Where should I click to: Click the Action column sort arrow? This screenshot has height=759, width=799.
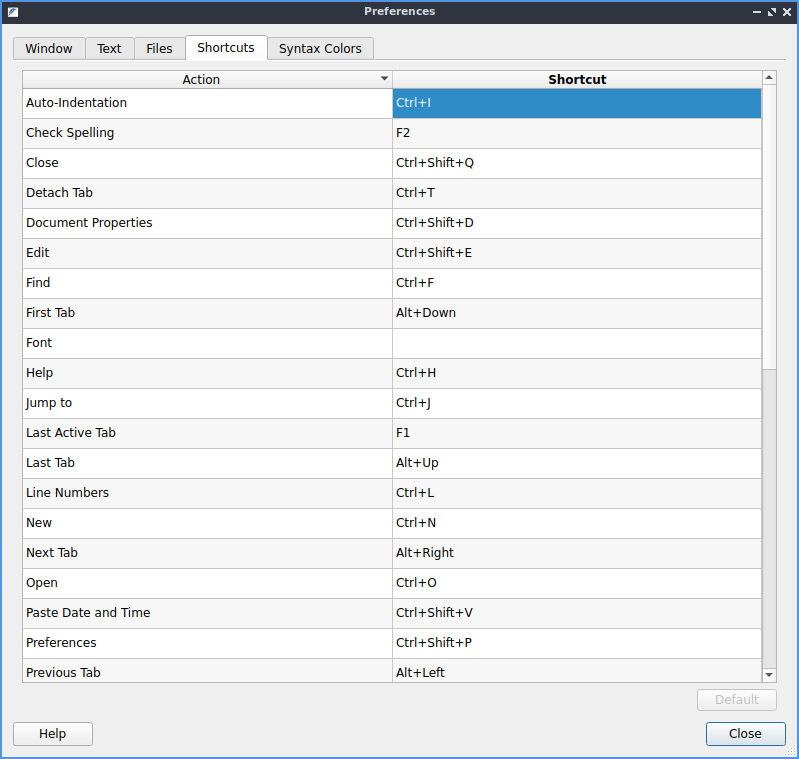[384, 79]
